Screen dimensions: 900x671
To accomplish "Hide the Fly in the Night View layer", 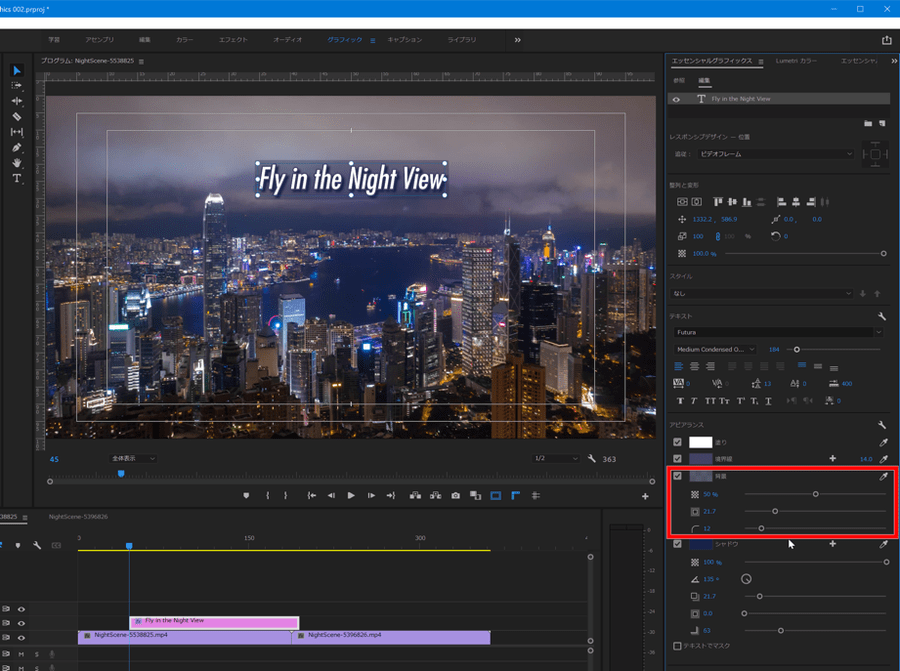I will pos(677,100).
